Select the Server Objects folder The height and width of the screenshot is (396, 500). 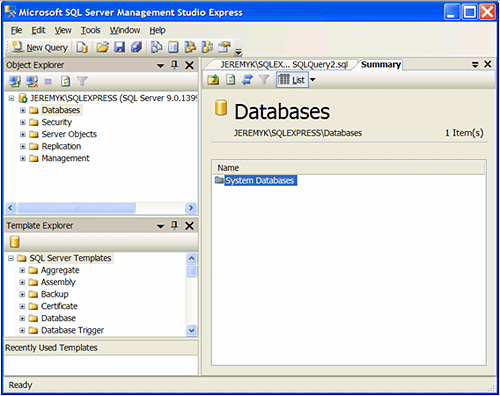tap(69, 134)
